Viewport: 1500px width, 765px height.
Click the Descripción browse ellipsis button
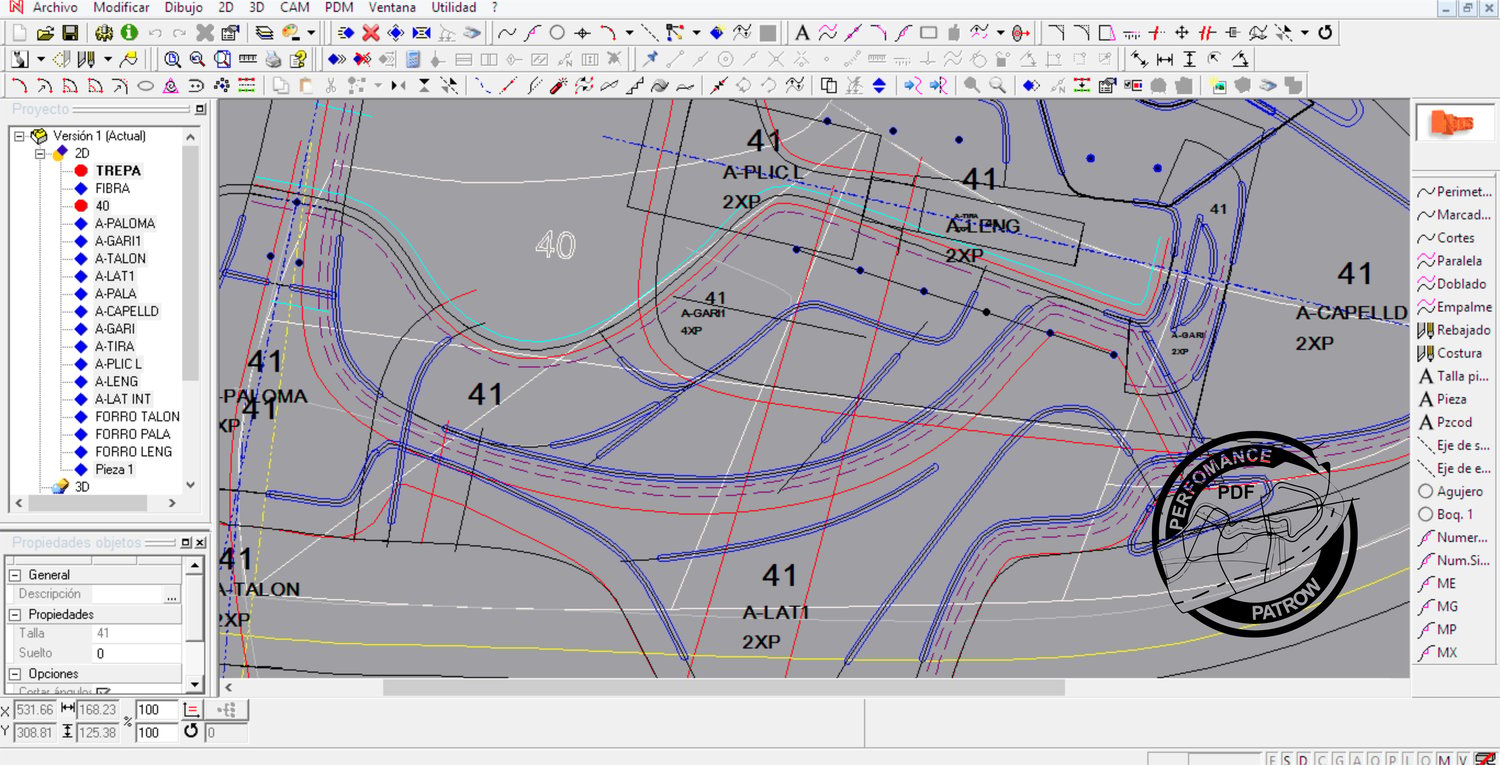pyautogui.click(x=172, y=595)
